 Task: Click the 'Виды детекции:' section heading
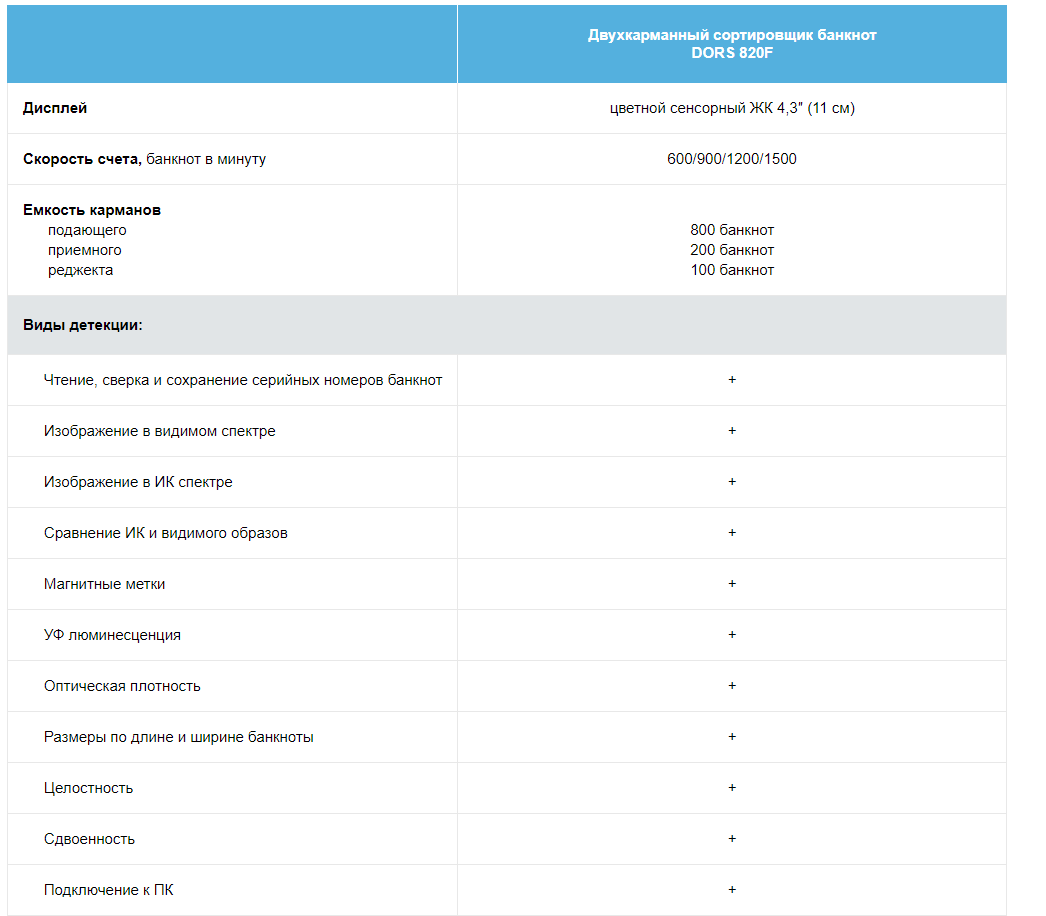(83, 325)
